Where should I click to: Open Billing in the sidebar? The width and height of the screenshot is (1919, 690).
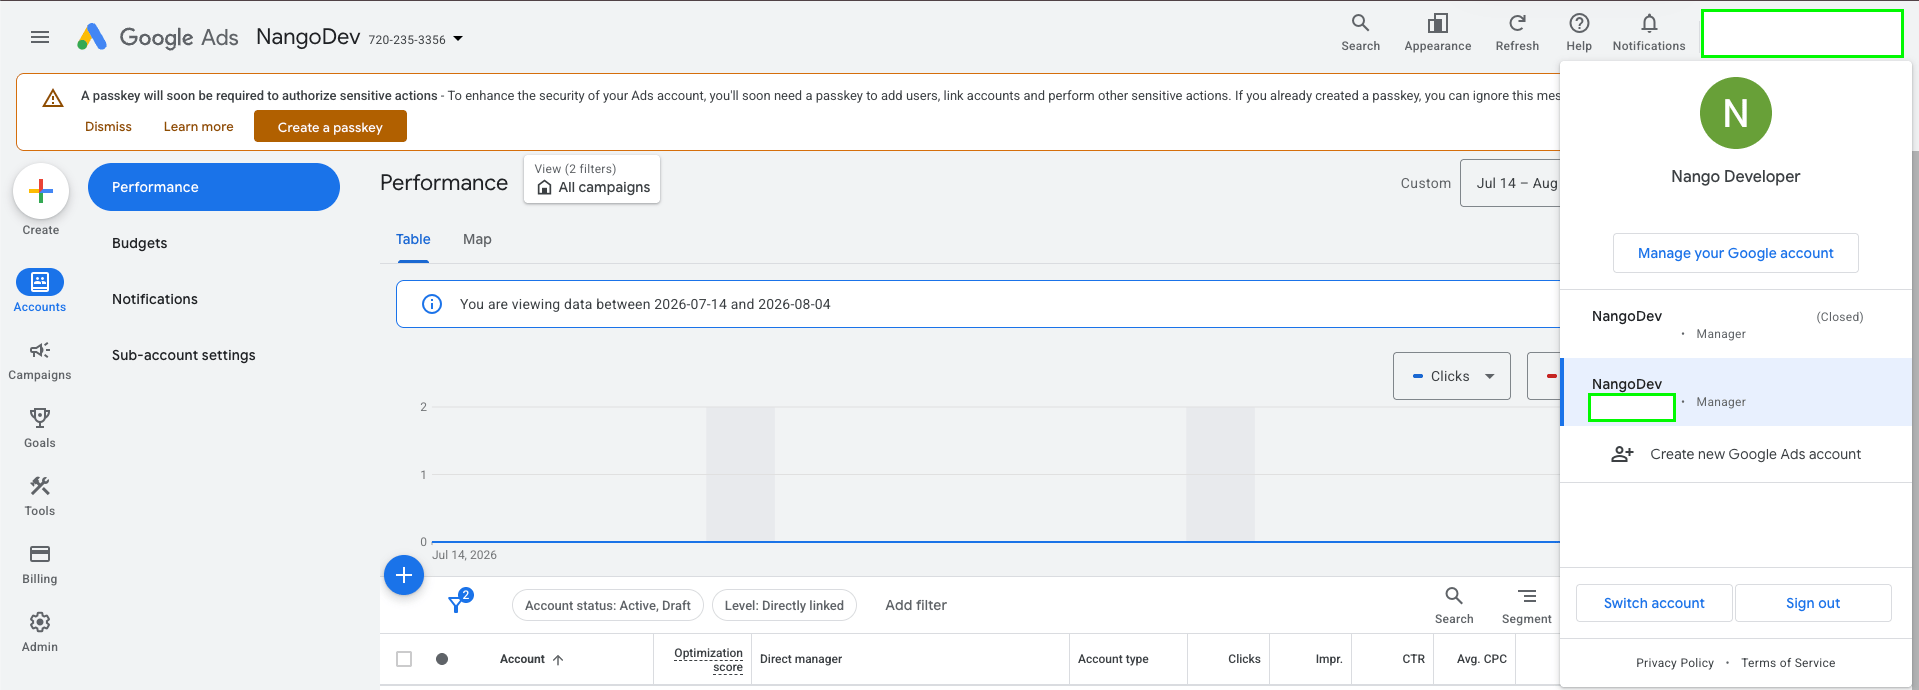pyautogui.click(x=40, y=564)
